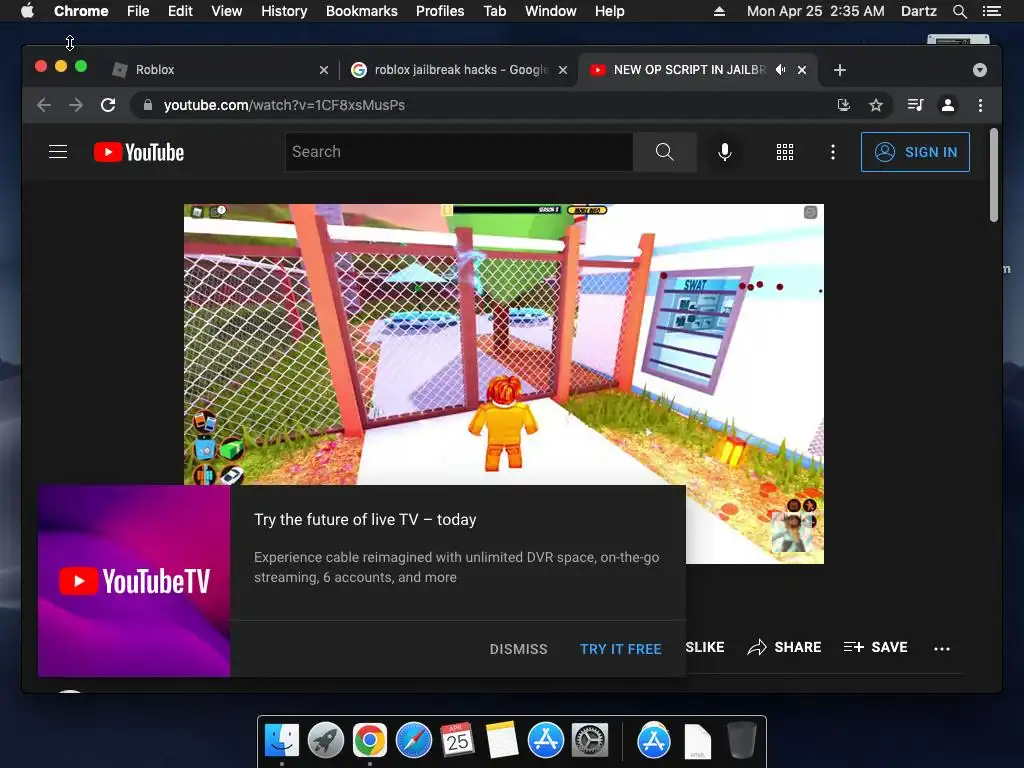This screenshot has width=1024, height=768.
Task: Open Chrome from the Dock
Action: pos(370,741)
